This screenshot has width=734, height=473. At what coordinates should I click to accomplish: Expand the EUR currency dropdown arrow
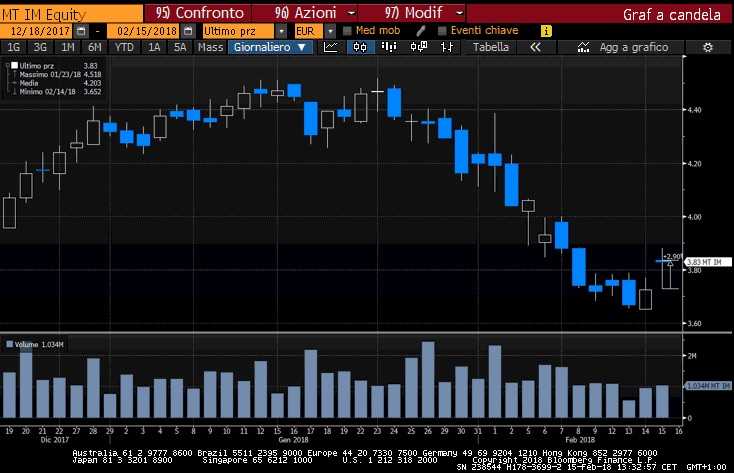pyautogui.click(x=330, y=31)
